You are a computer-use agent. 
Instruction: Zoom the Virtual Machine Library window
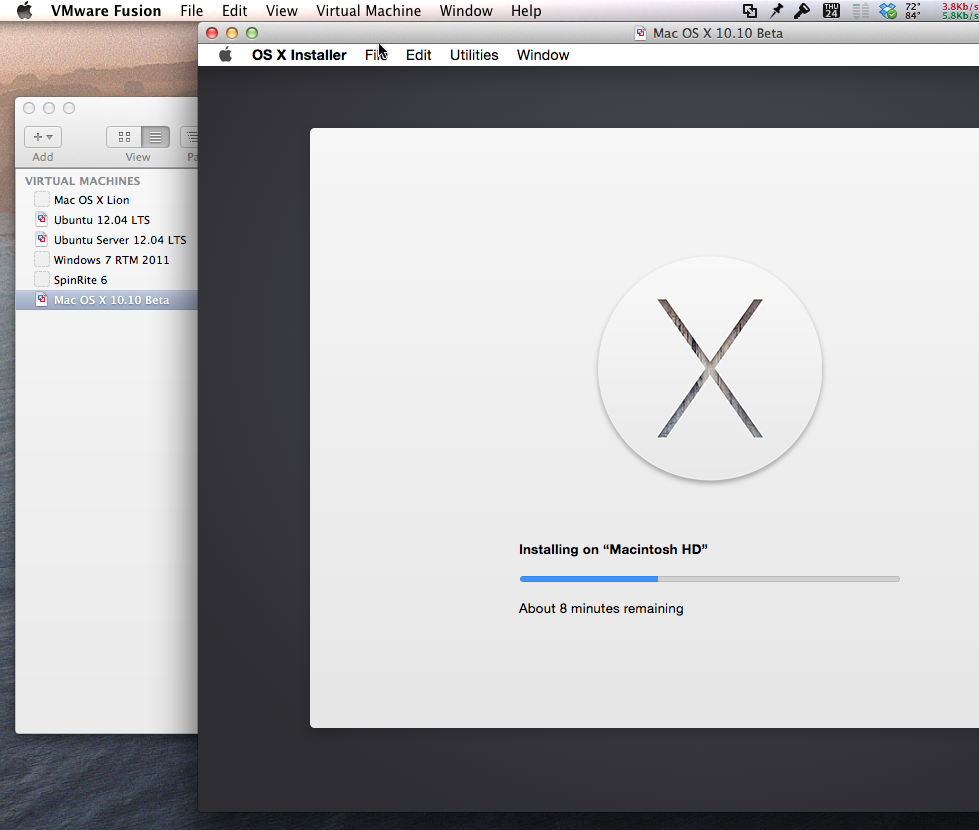pos(69,108)
